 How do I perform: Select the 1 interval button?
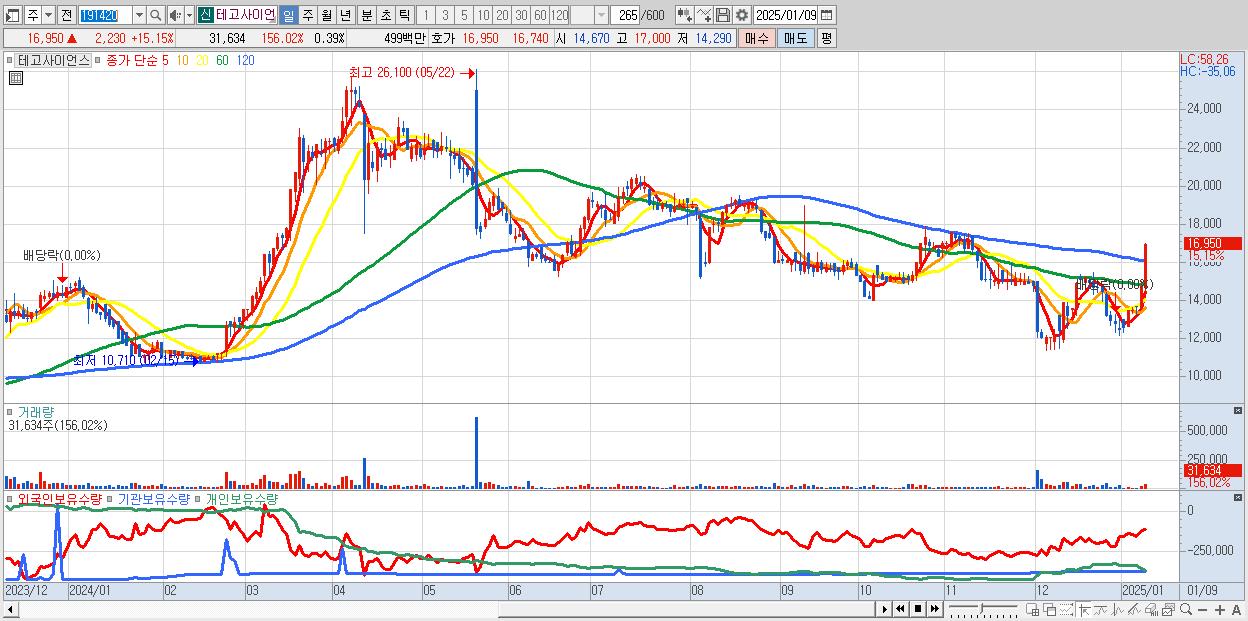coord(426,15)
